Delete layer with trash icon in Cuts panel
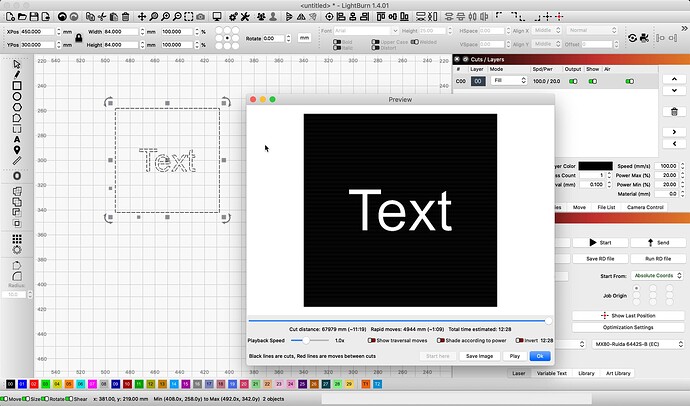 (674, 112)
